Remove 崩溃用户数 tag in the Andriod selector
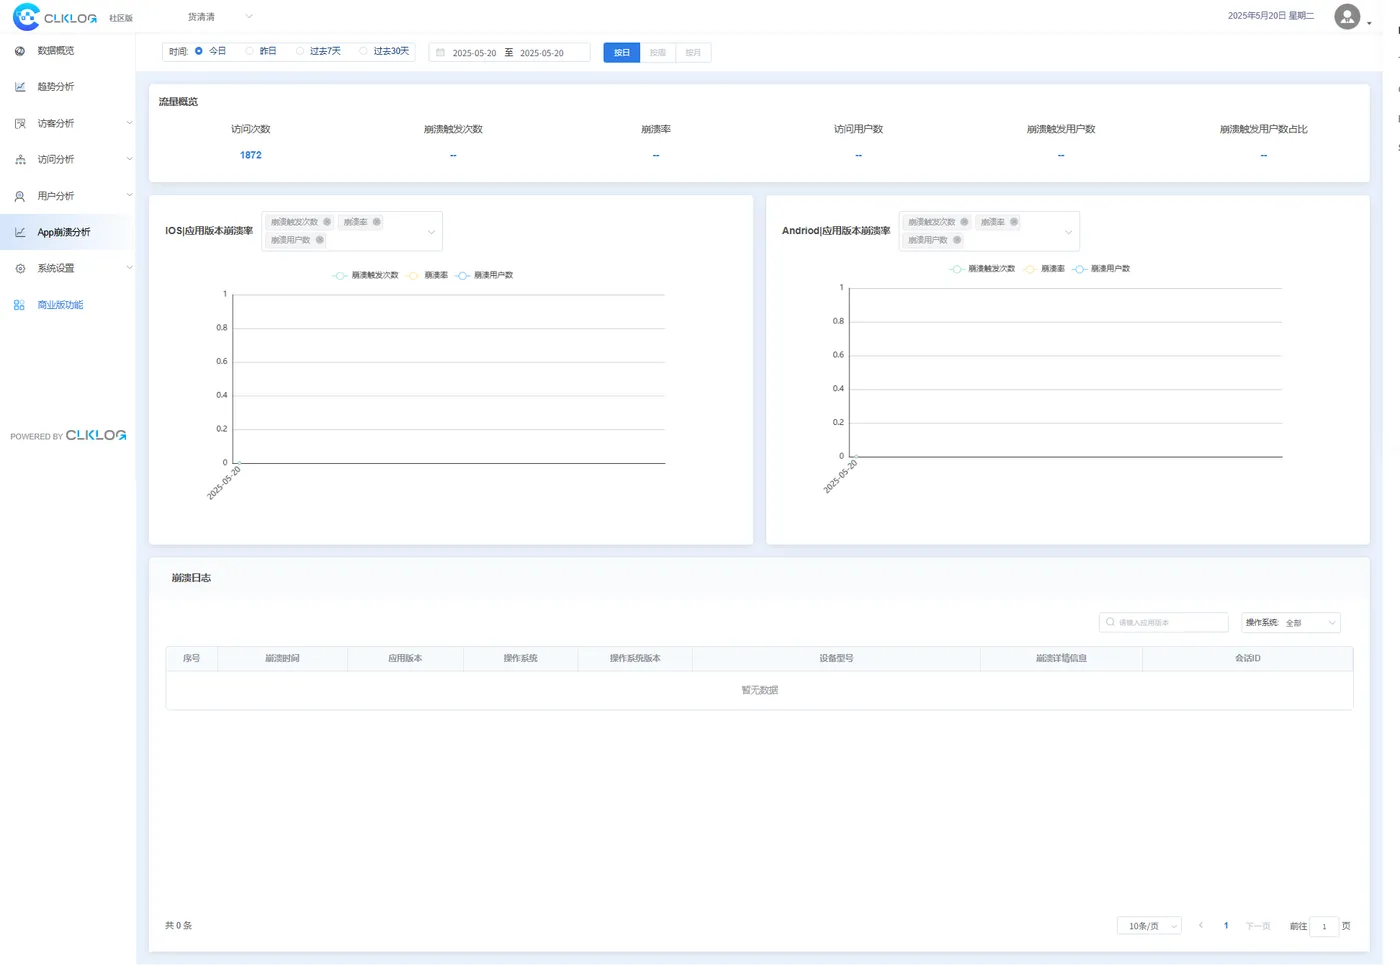The width and height of the screenshot is (1400, 971). 957,240
